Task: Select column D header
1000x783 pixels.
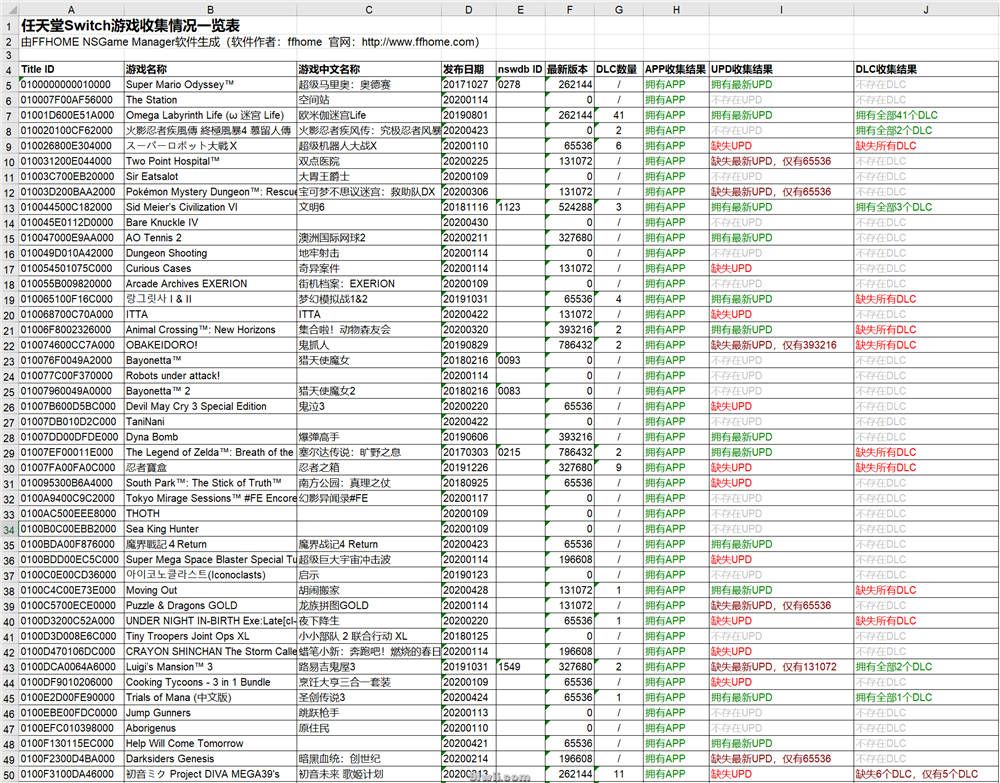Action: pos(469,10)
